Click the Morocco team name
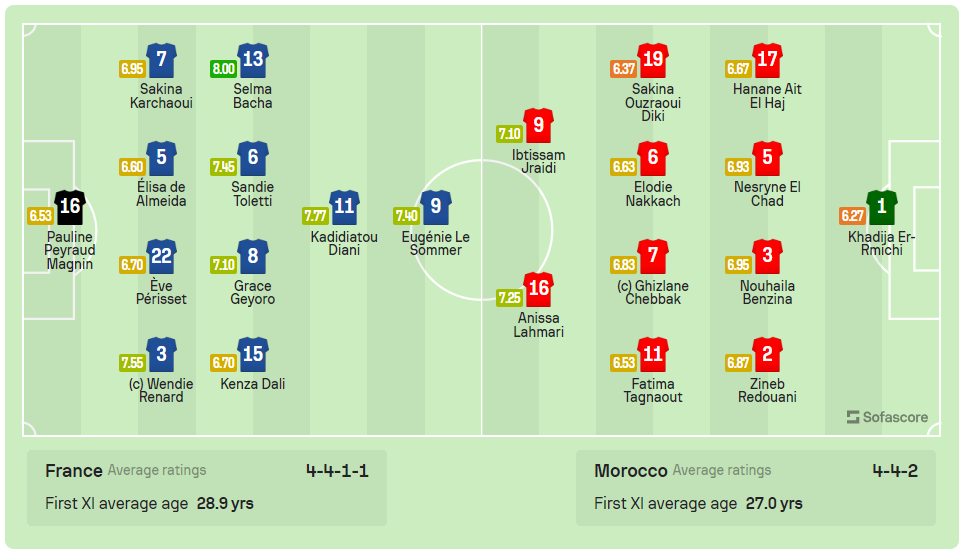Image resolution: width=962 pixels, height=555 pixels. tap(630, 470)
